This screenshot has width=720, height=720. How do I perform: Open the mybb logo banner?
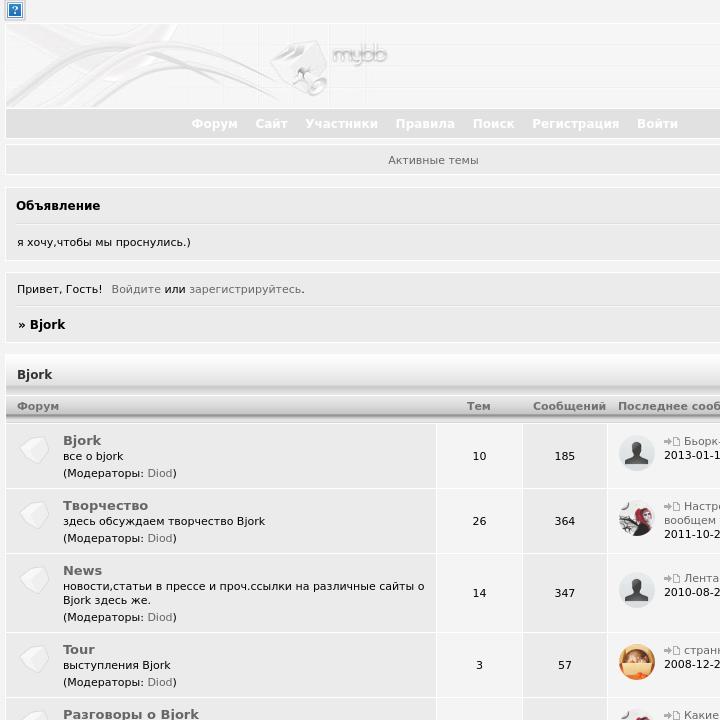point(363,66)
